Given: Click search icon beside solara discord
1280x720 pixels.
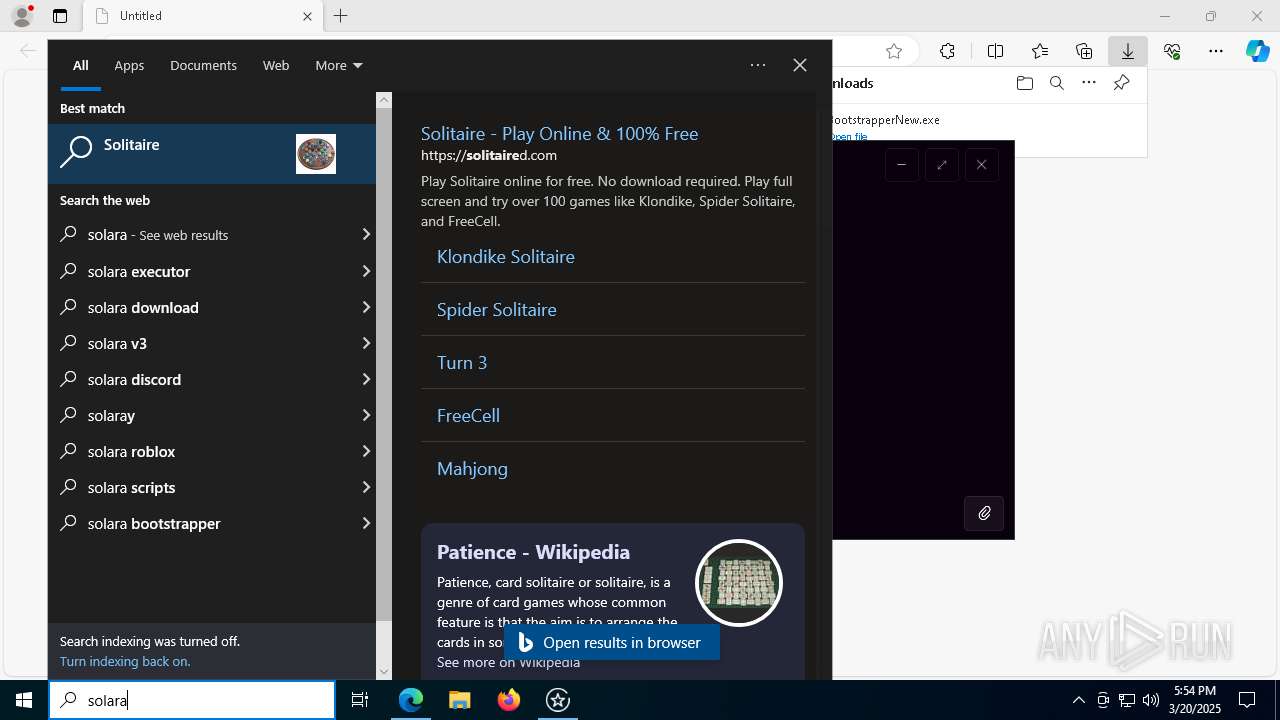Looking at the screenshot, I should 69,379.
